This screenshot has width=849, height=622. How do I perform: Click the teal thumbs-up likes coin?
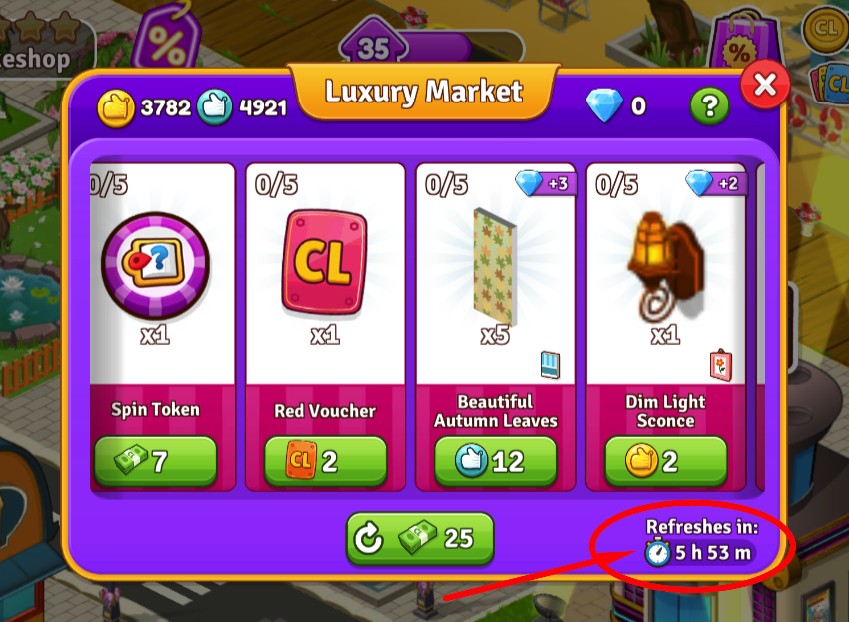[x=215, y=107]
